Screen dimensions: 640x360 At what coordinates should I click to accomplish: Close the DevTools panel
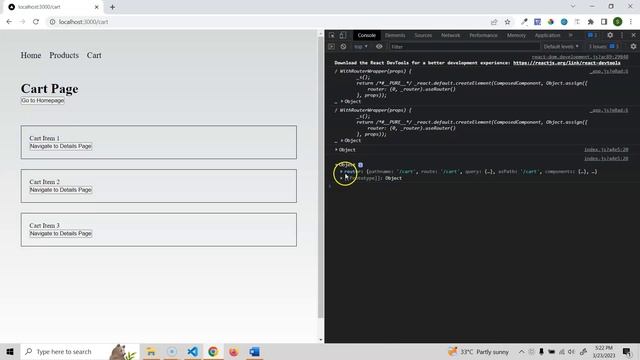coord(633,36)
